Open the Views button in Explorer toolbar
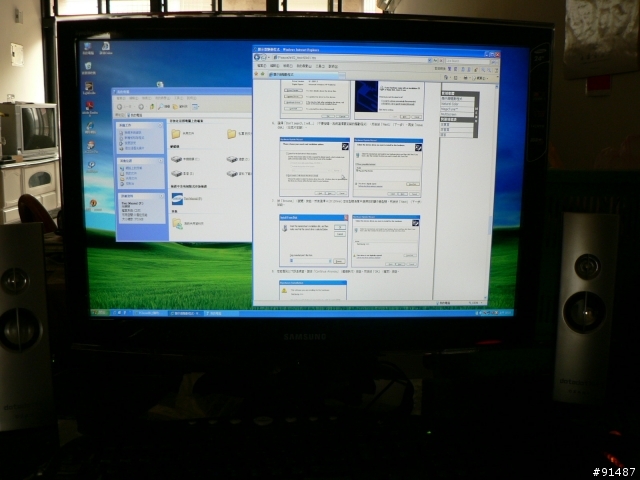The image size is (640, 480). pos(196,107)
